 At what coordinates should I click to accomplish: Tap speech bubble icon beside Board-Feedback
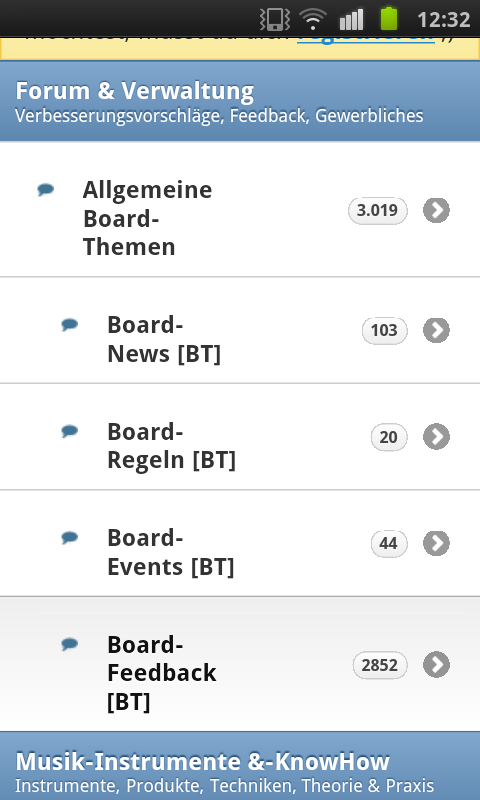tap(70, 644)
